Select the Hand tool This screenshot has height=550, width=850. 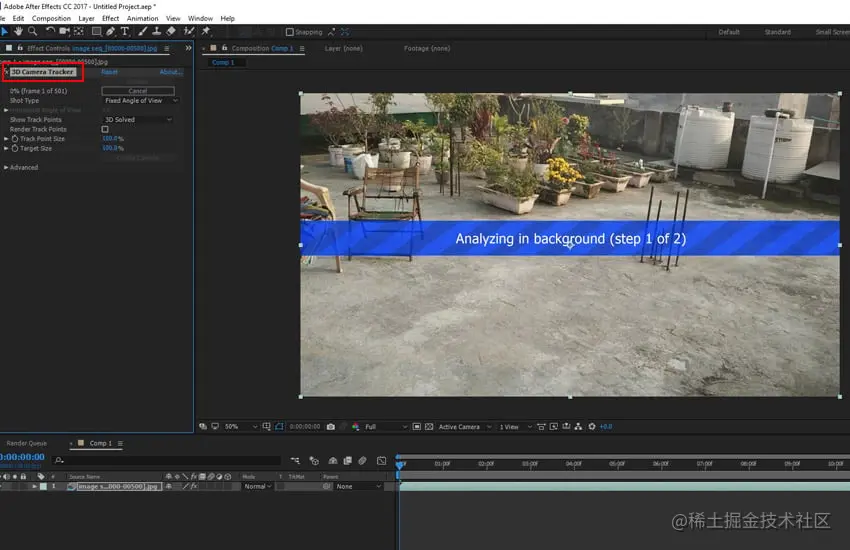(19, 32)
